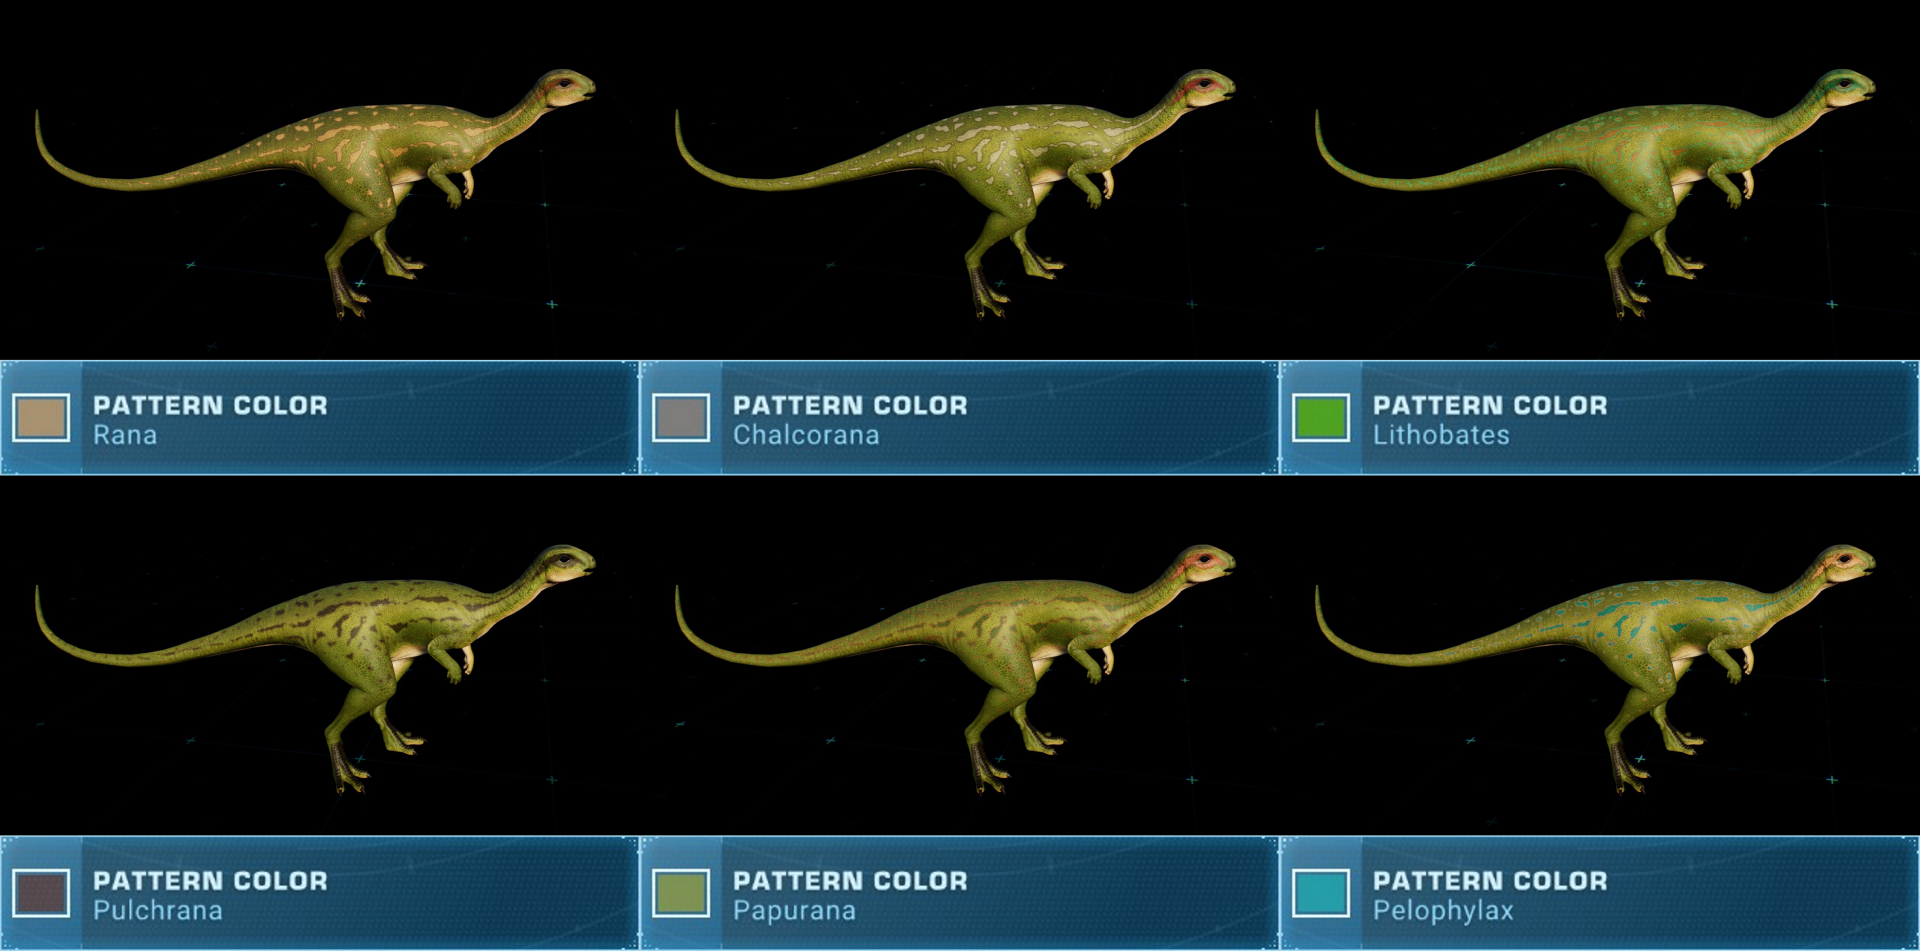Click the dinosaur preview above Pulchrana
This screenshot has width=1920, height=951.
tap(315, 668)
